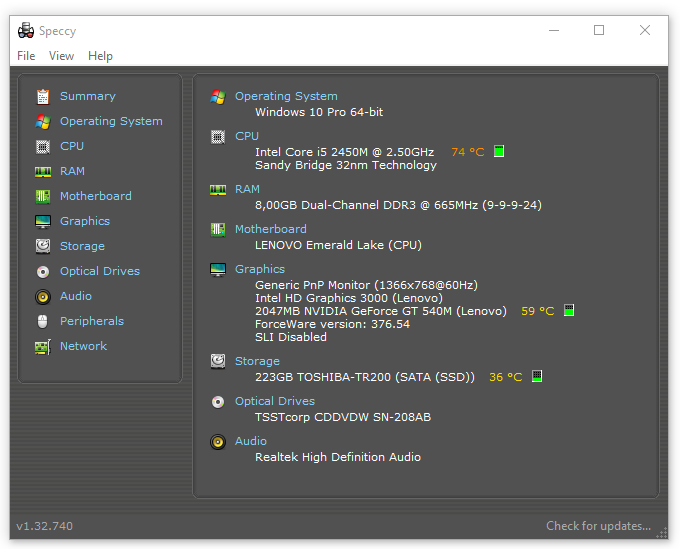The height and width of the screenshot is (549, 680).
Task: Click the Windows flag icon beside Operating System in sidebar
Action: click(x=43, y=122)
